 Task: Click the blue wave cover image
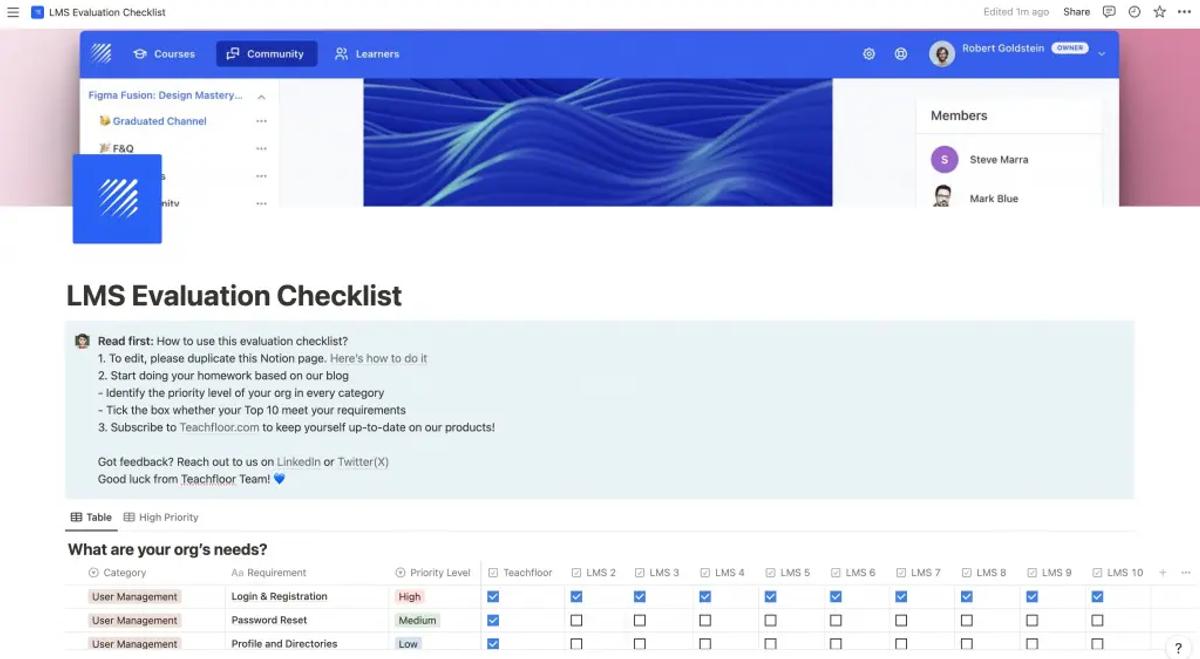point(598,142)
